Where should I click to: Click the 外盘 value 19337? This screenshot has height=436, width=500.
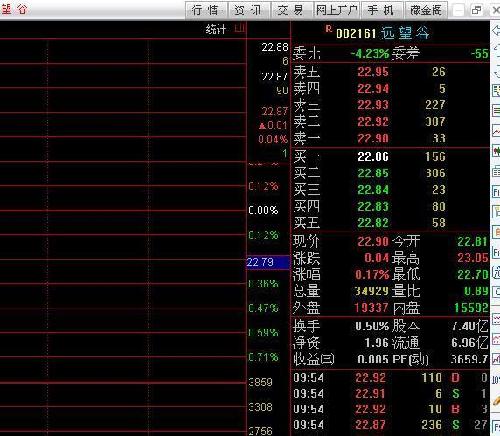point(371,308)
